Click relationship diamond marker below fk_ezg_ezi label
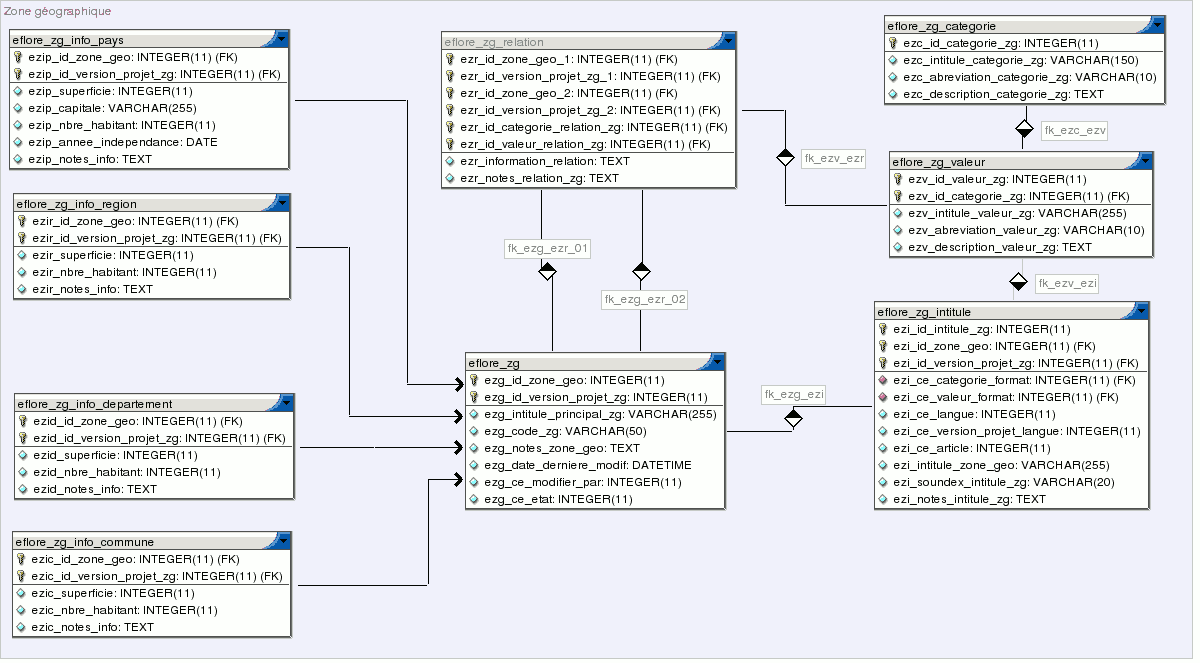1200x663 pixels. pyautogui.click(x=793, y=418)
